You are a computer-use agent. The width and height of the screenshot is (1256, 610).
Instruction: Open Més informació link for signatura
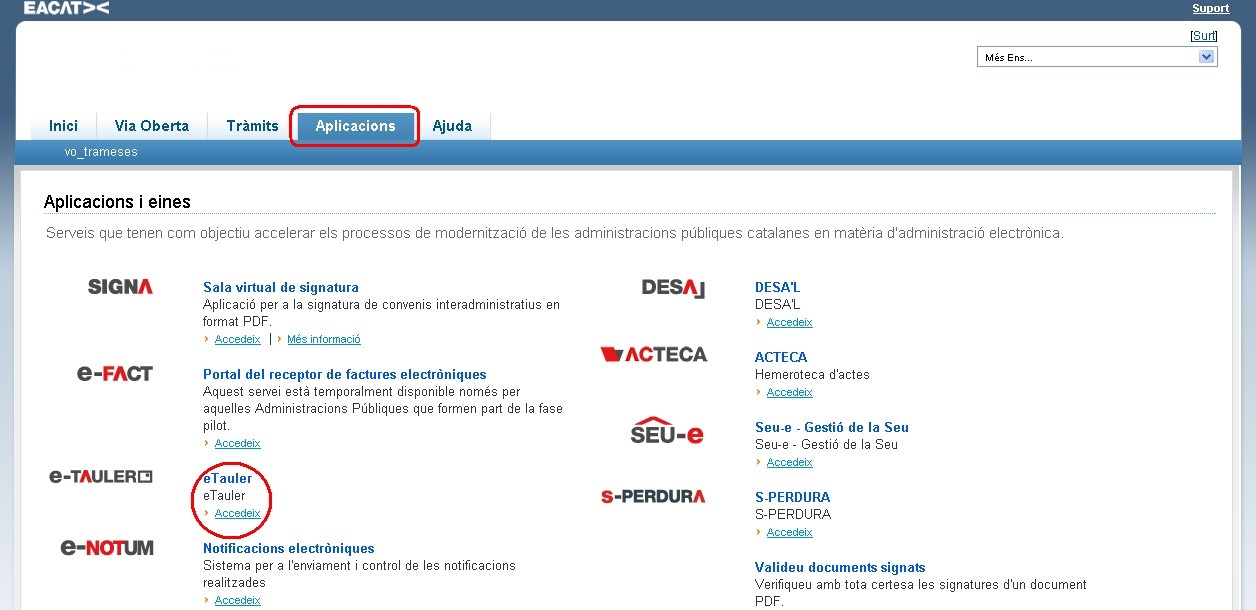point(323,339)
